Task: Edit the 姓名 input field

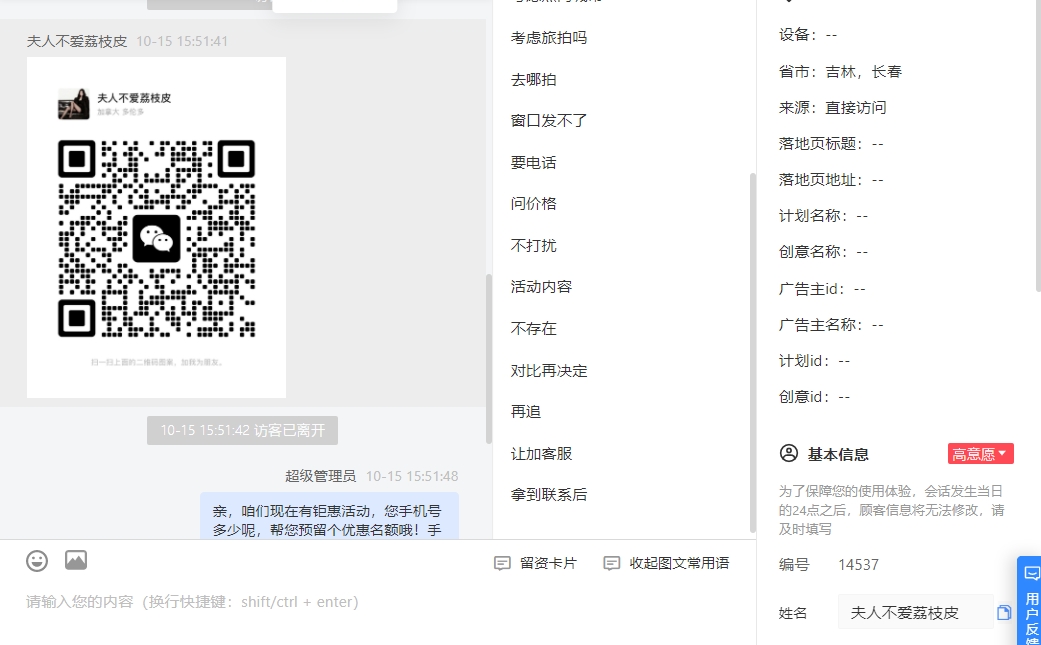Action: (x=916, y=612)
